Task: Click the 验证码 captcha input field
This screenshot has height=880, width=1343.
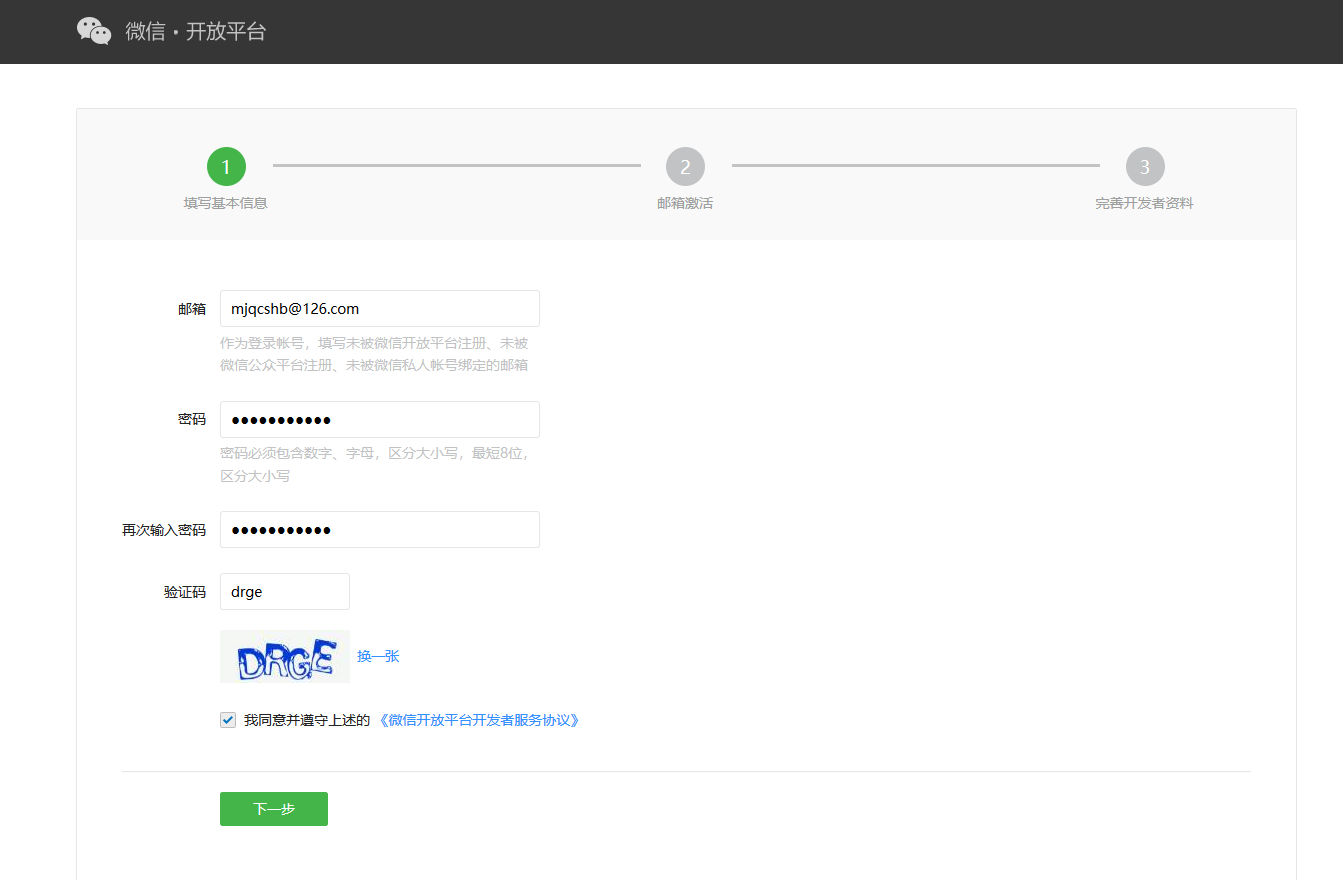Action: (285, 592)
